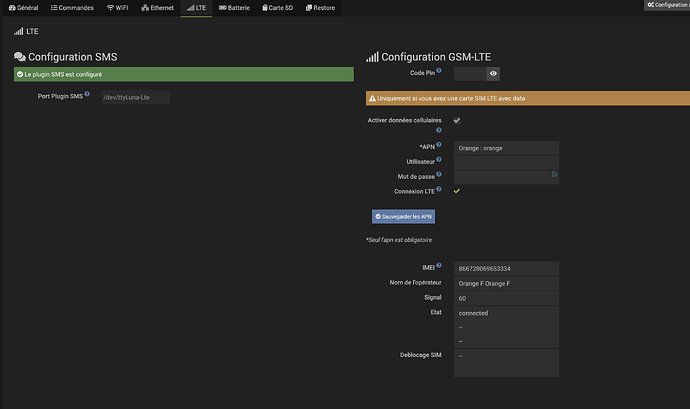
Task: Toggle Code Pin visibility eye icon
Action: point(493,74)
